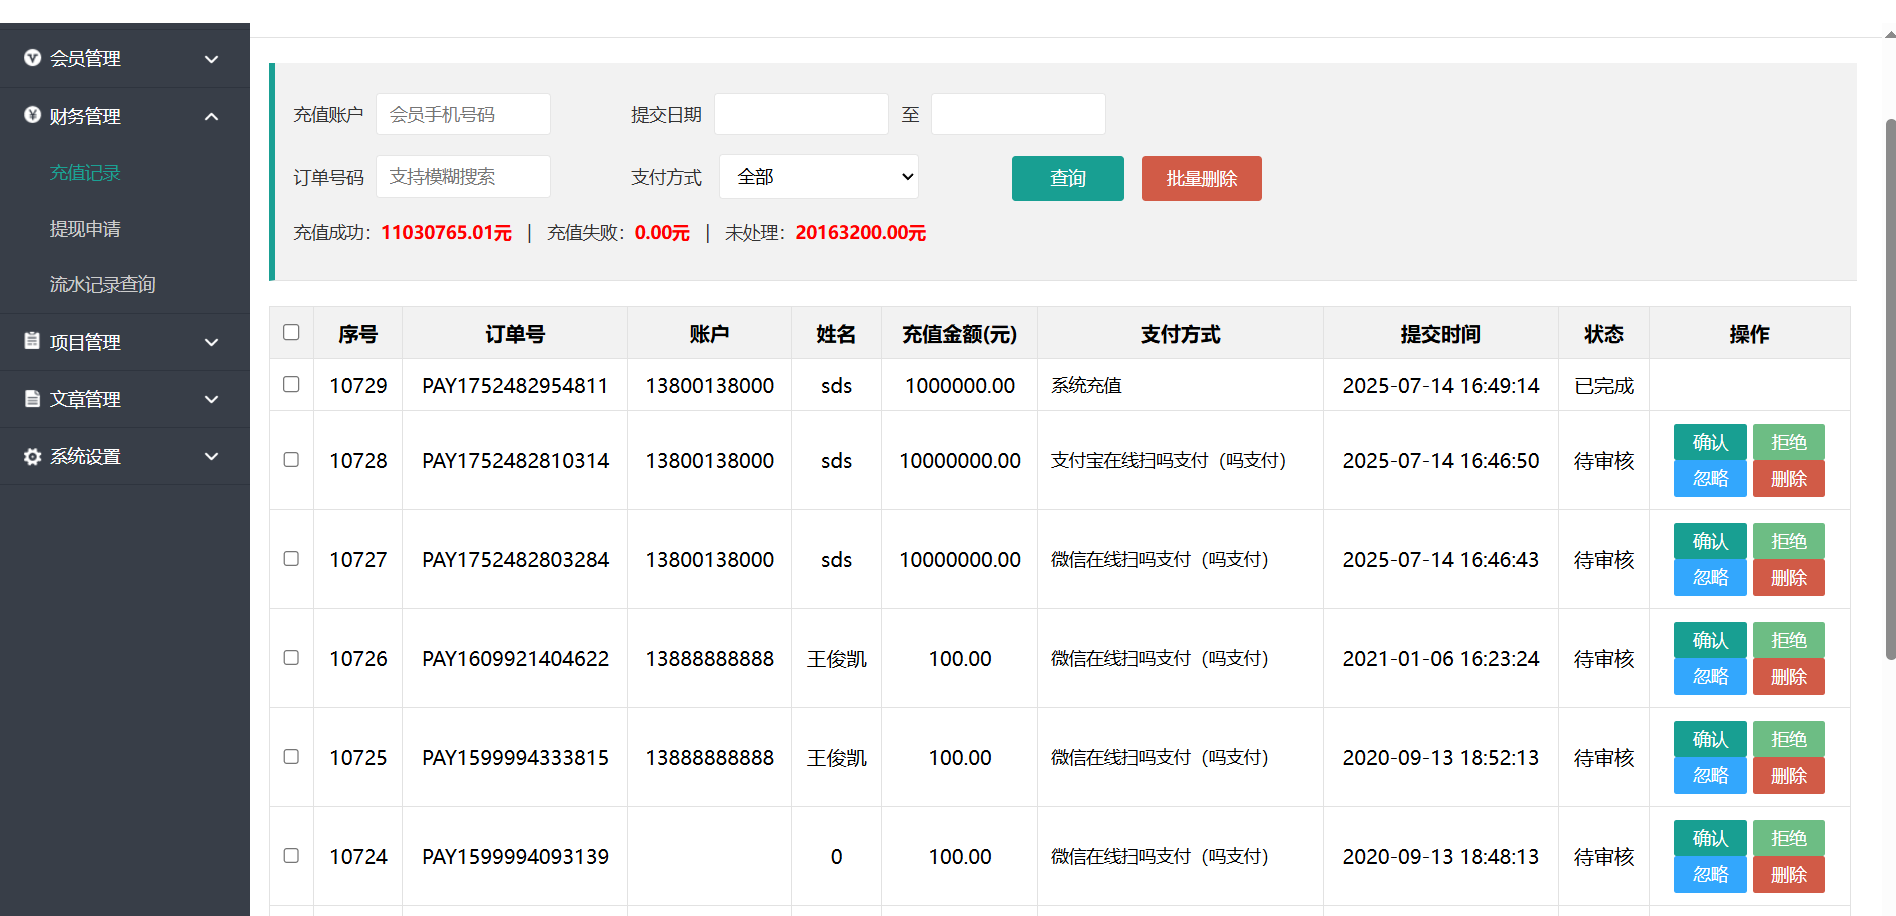This screenshot has height=916, width=1896.
Task: Collapse the 财务管理 chevron
Action: [212, 116]
